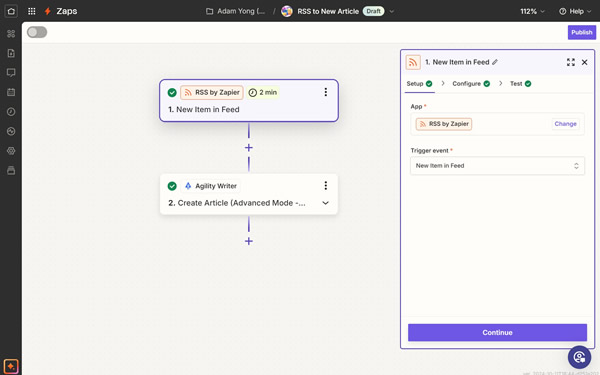This screenshot has width=600, height=375.
Task: Open the Adam Yong folder link
Action: click(x=241, y=11)
